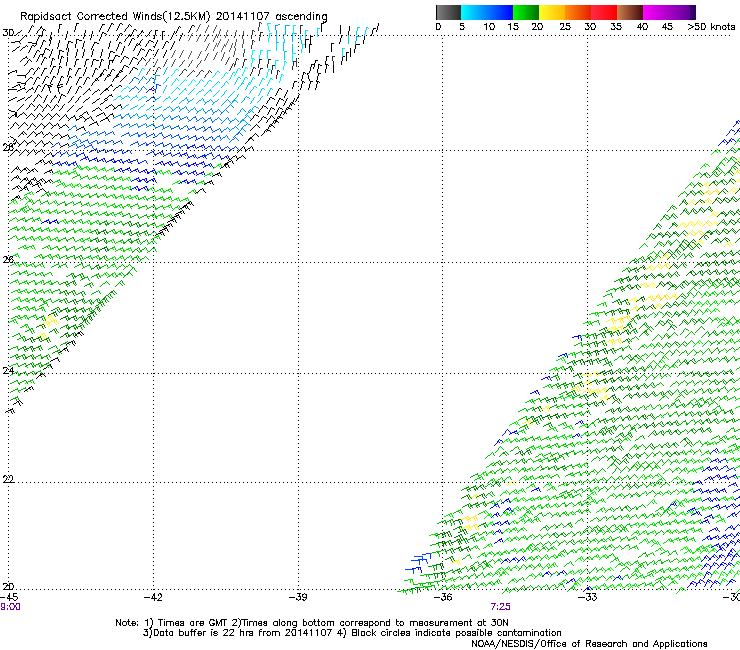The width and height of the screenshot is (740, 650).
Task: Click the date '20141107 ascending' in title
Action: point(271,16)
